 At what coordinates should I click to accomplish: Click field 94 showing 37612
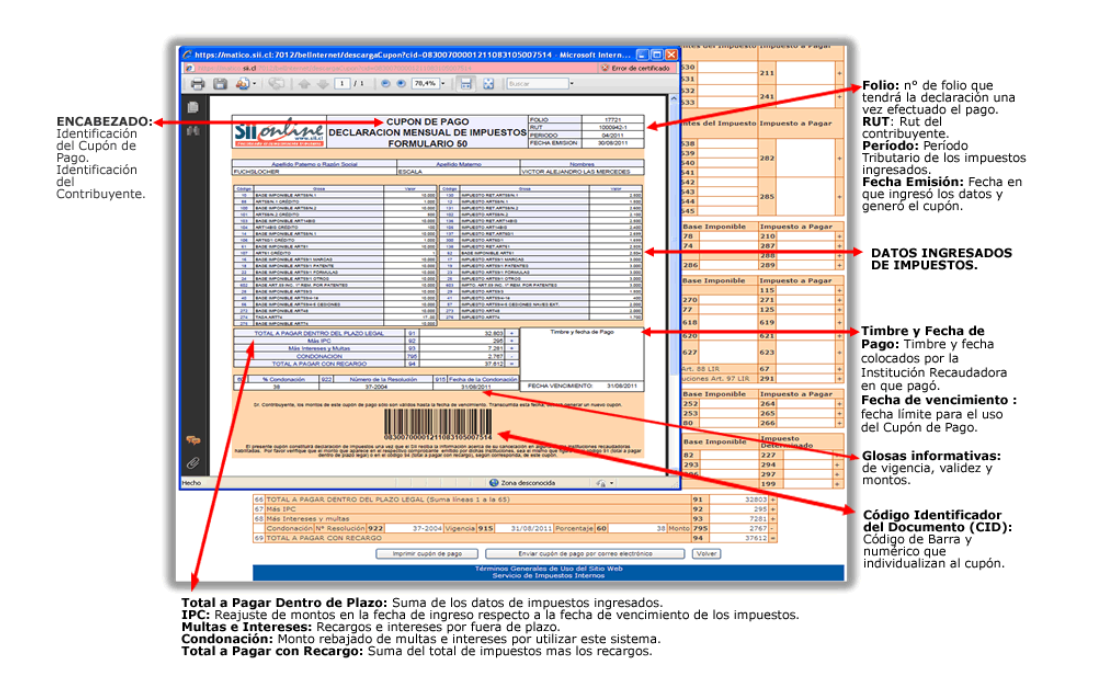tap(739, 537)
